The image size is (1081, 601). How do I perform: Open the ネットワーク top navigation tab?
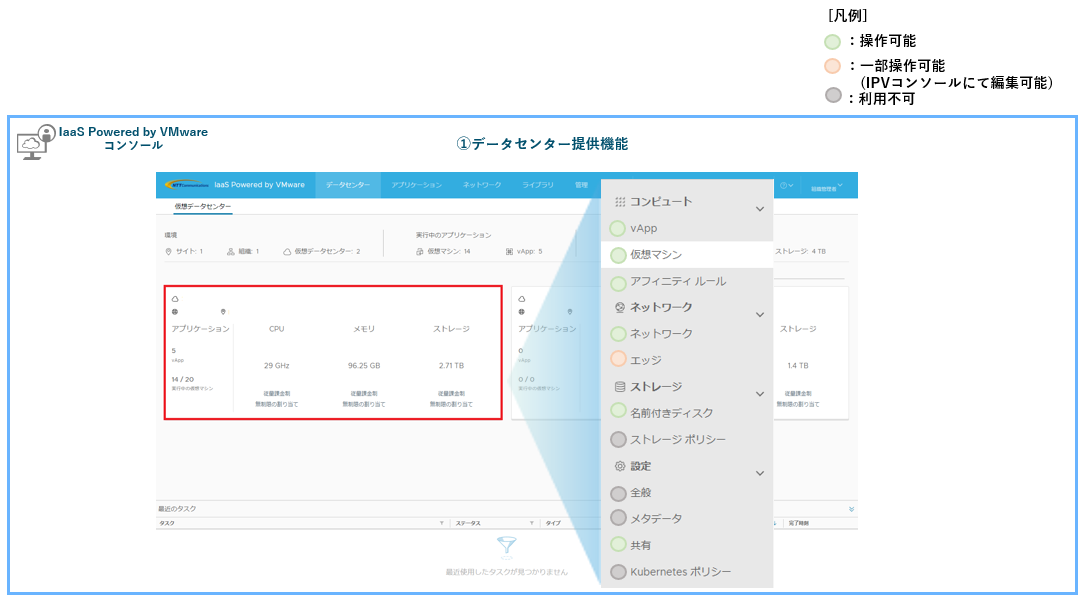click(x=482, y=185)
